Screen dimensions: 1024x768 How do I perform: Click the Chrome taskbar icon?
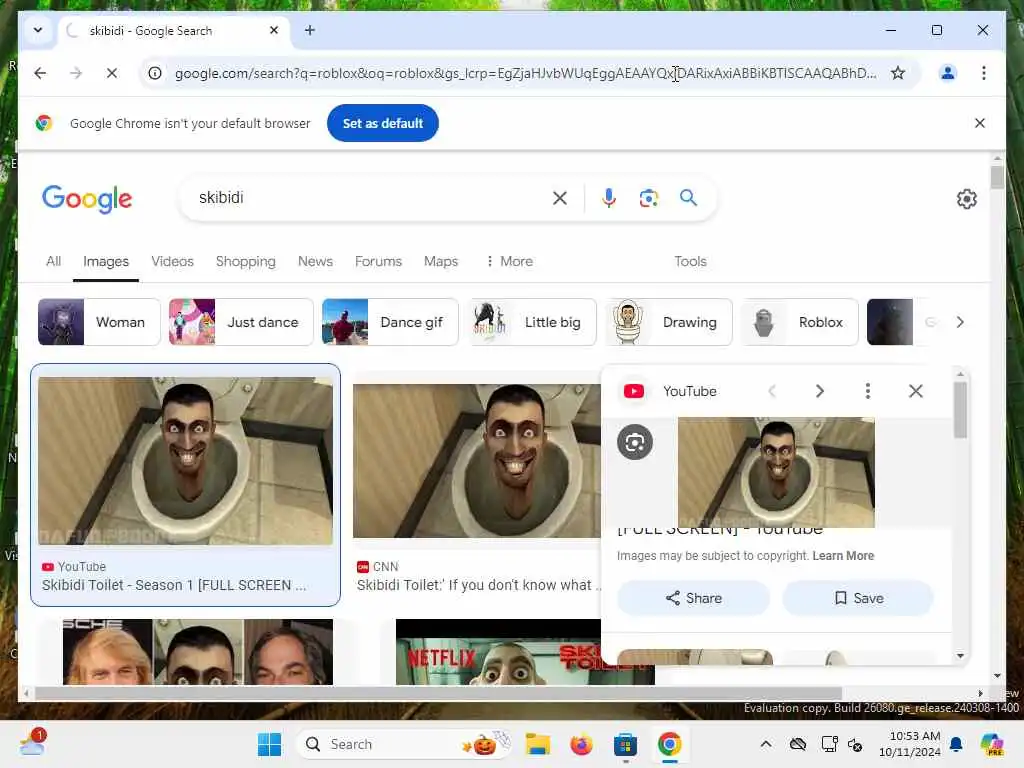coord(669,744)
